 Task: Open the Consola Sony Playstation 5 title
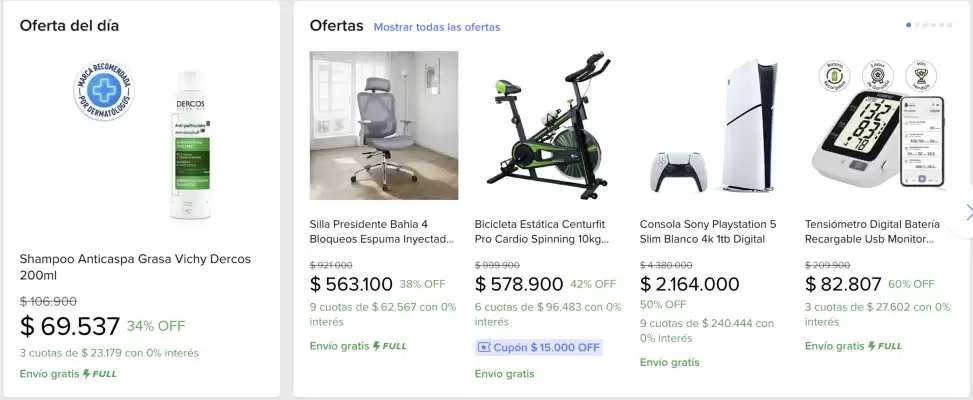click(708, 232)
